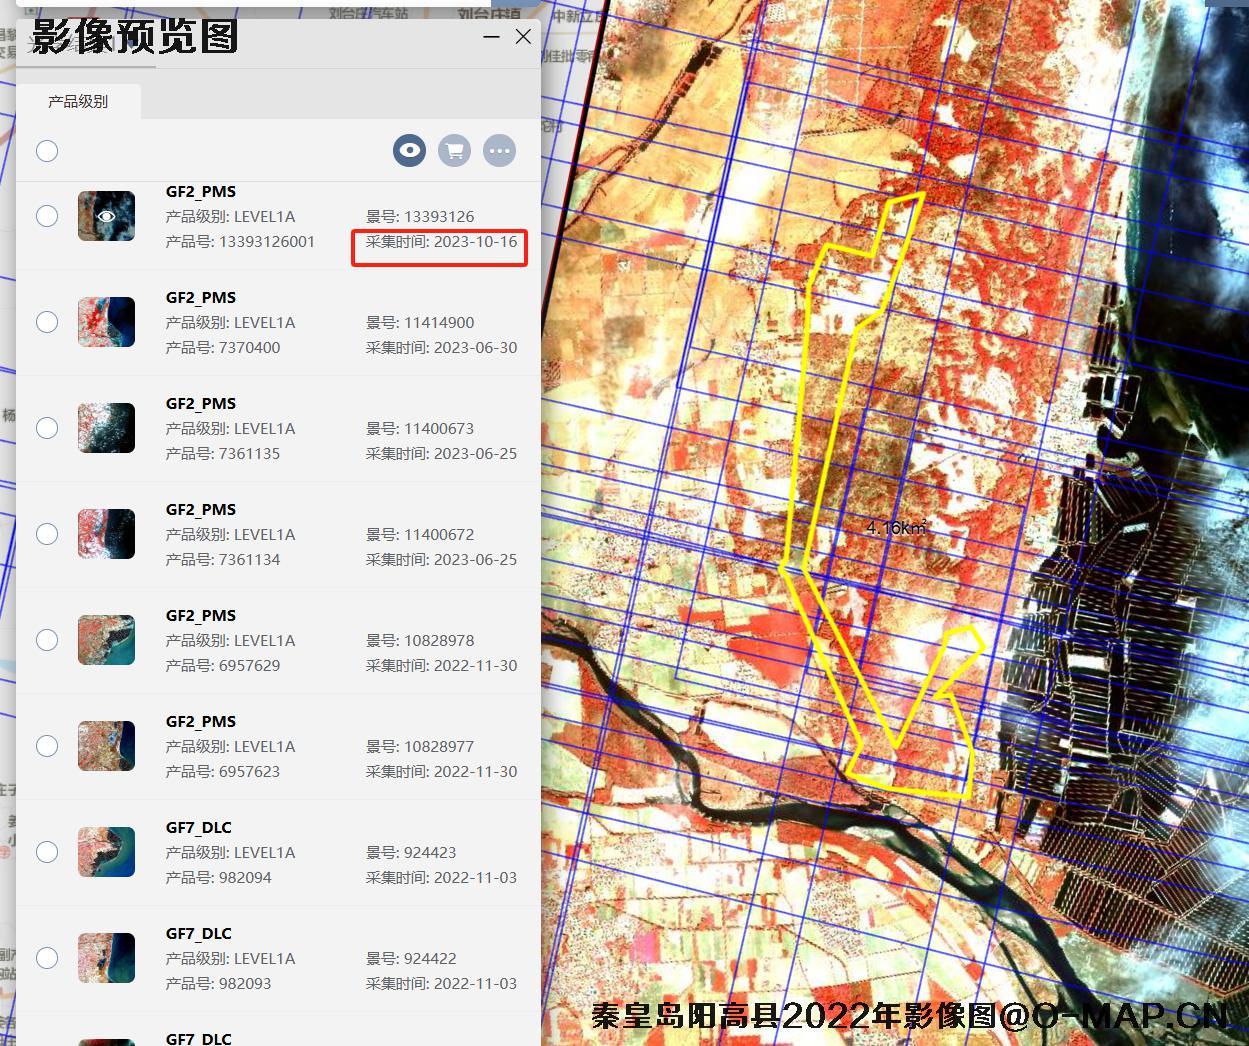
Task: Open the three-dots more options button
Action: tap(499, 151)
